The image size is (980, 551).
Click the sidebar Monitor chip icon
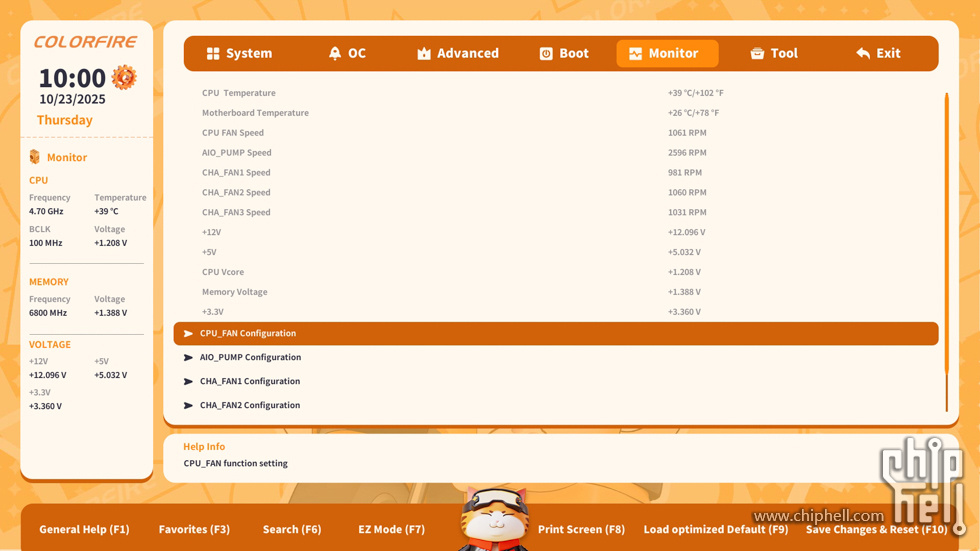[35, 157]
